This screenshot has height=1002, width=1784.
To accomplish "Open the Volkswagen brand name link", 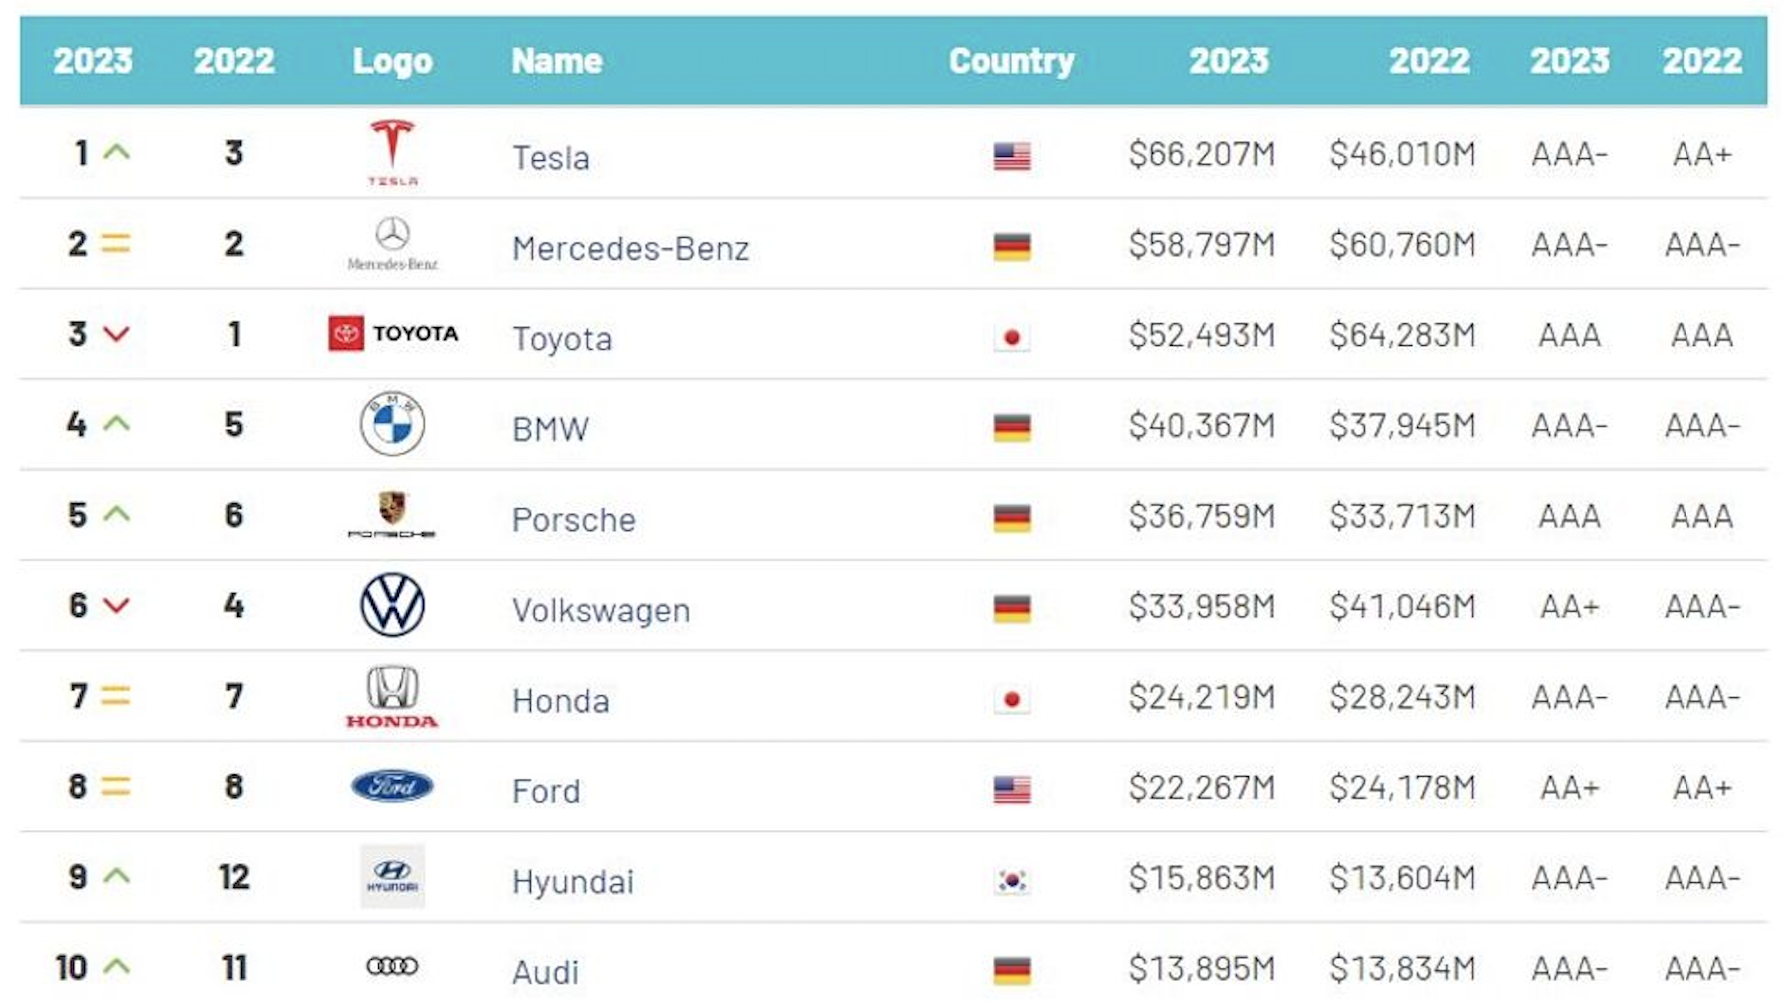I will click(x=600, y=610).
